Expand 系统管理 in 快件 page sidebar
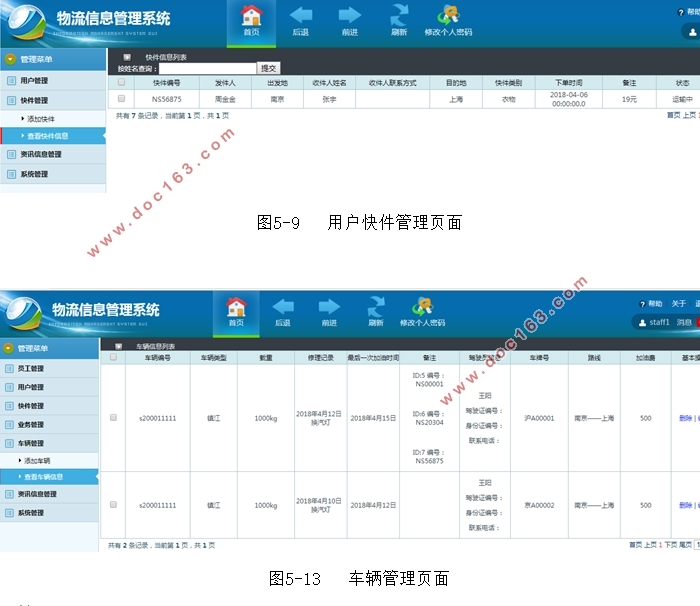The image size is (700, 606). tap(53, 174)
